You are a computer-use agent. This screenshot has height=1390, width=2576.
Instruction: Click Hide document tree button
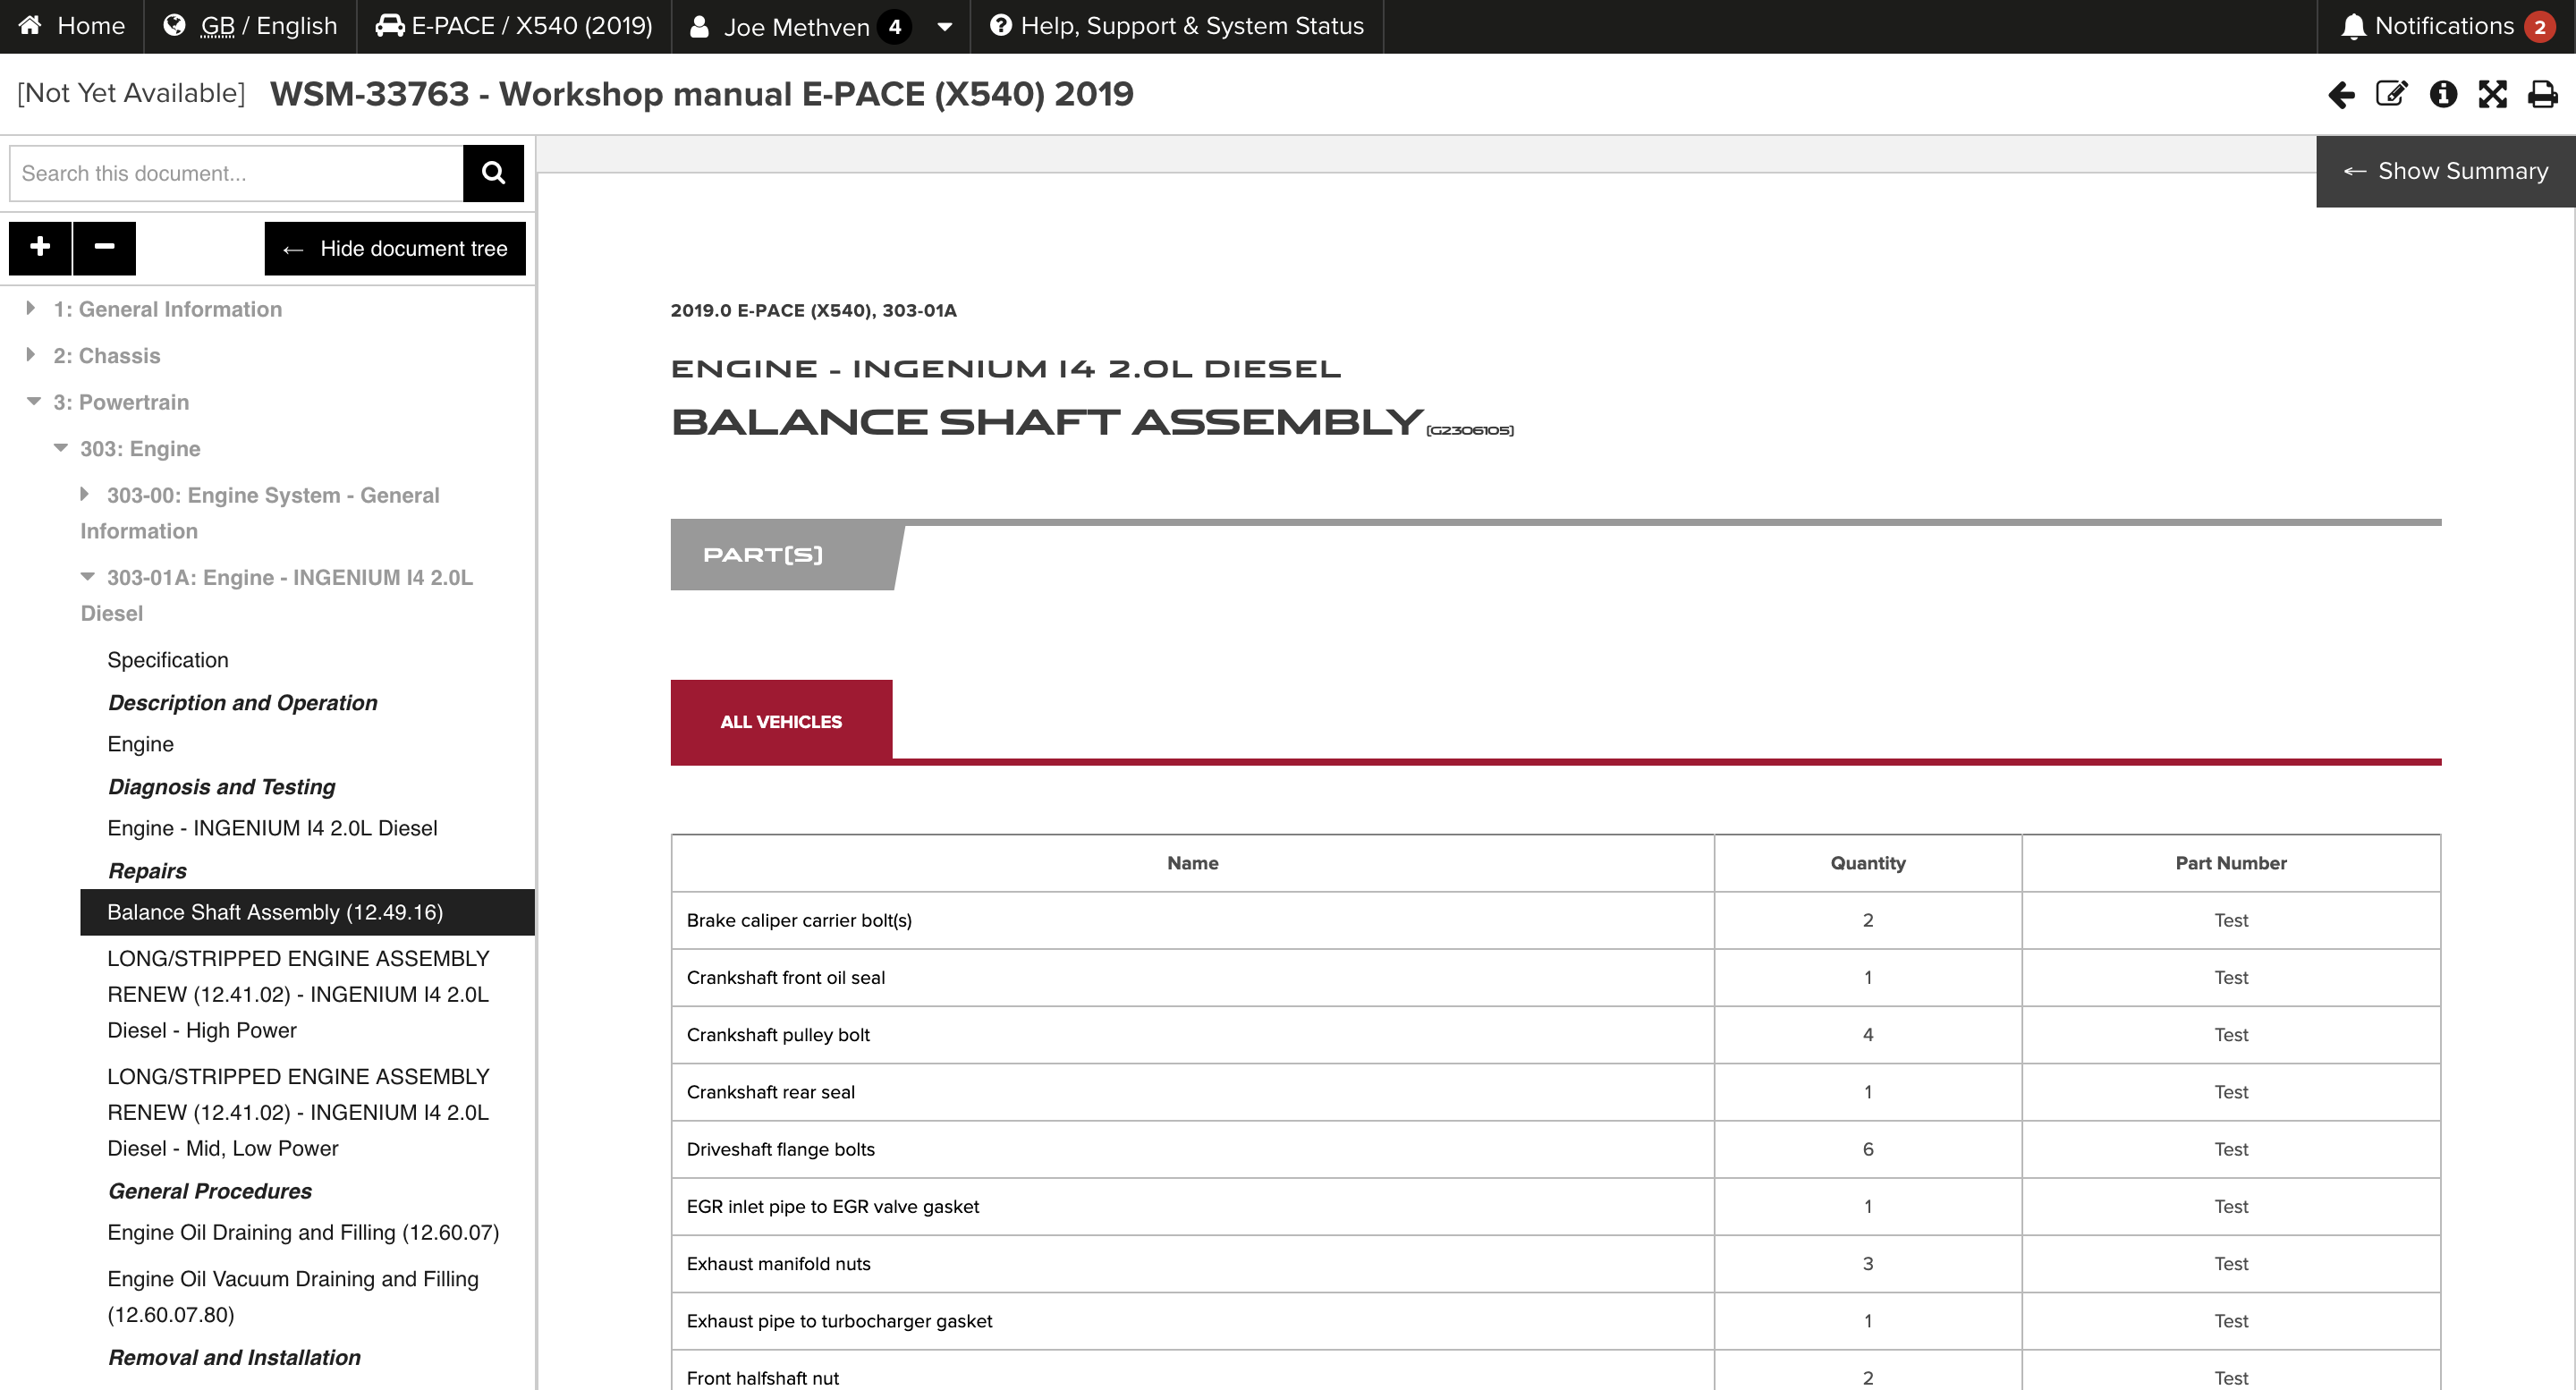[395, 248]
